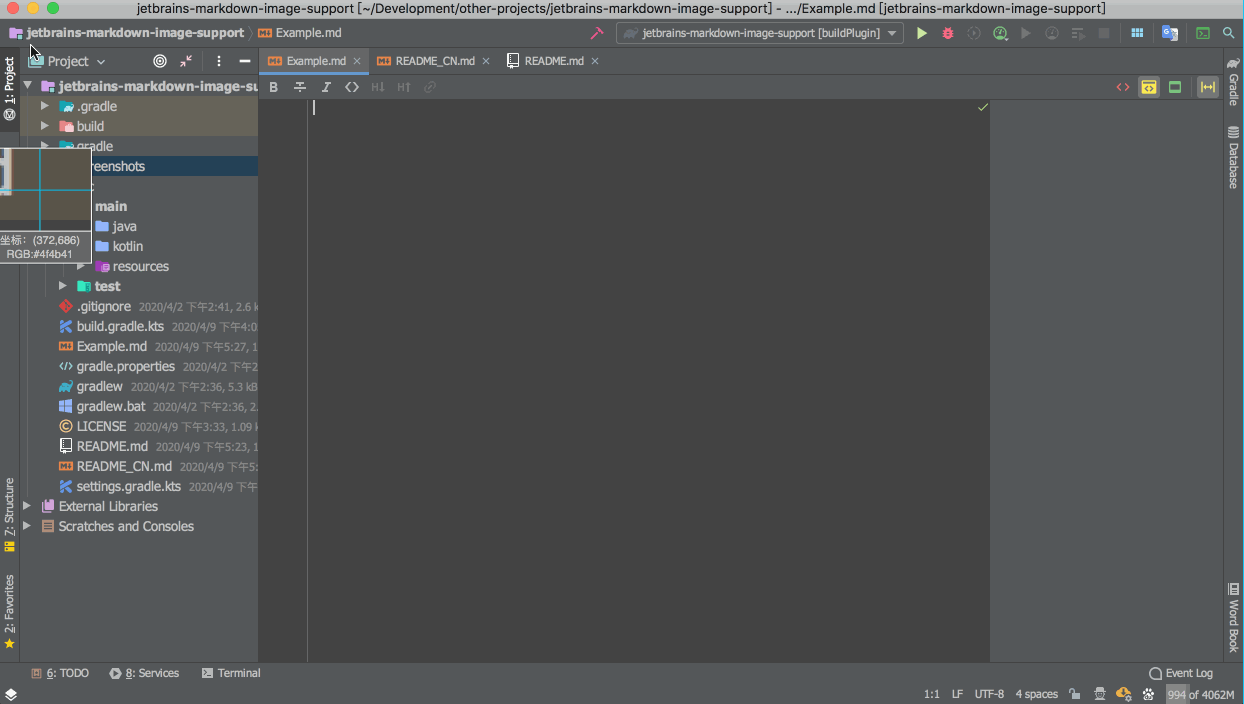1244x704 pixels.
Task: Open the Favorites tool window
Action: tap(10, 612)
